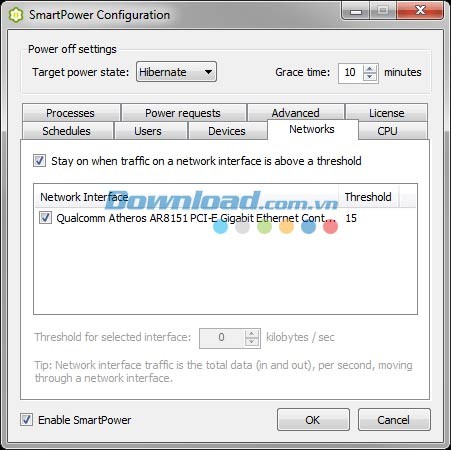
Task: Increase grace time with the up arrow
Action: pos(369,69)
